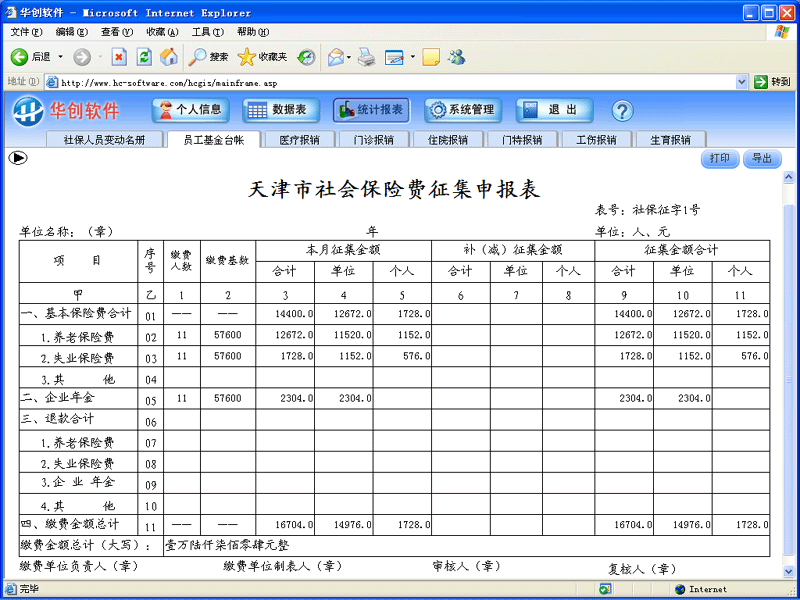Click the 打印 button
Screen dimensions: 800x600
(x=720, y=159)
